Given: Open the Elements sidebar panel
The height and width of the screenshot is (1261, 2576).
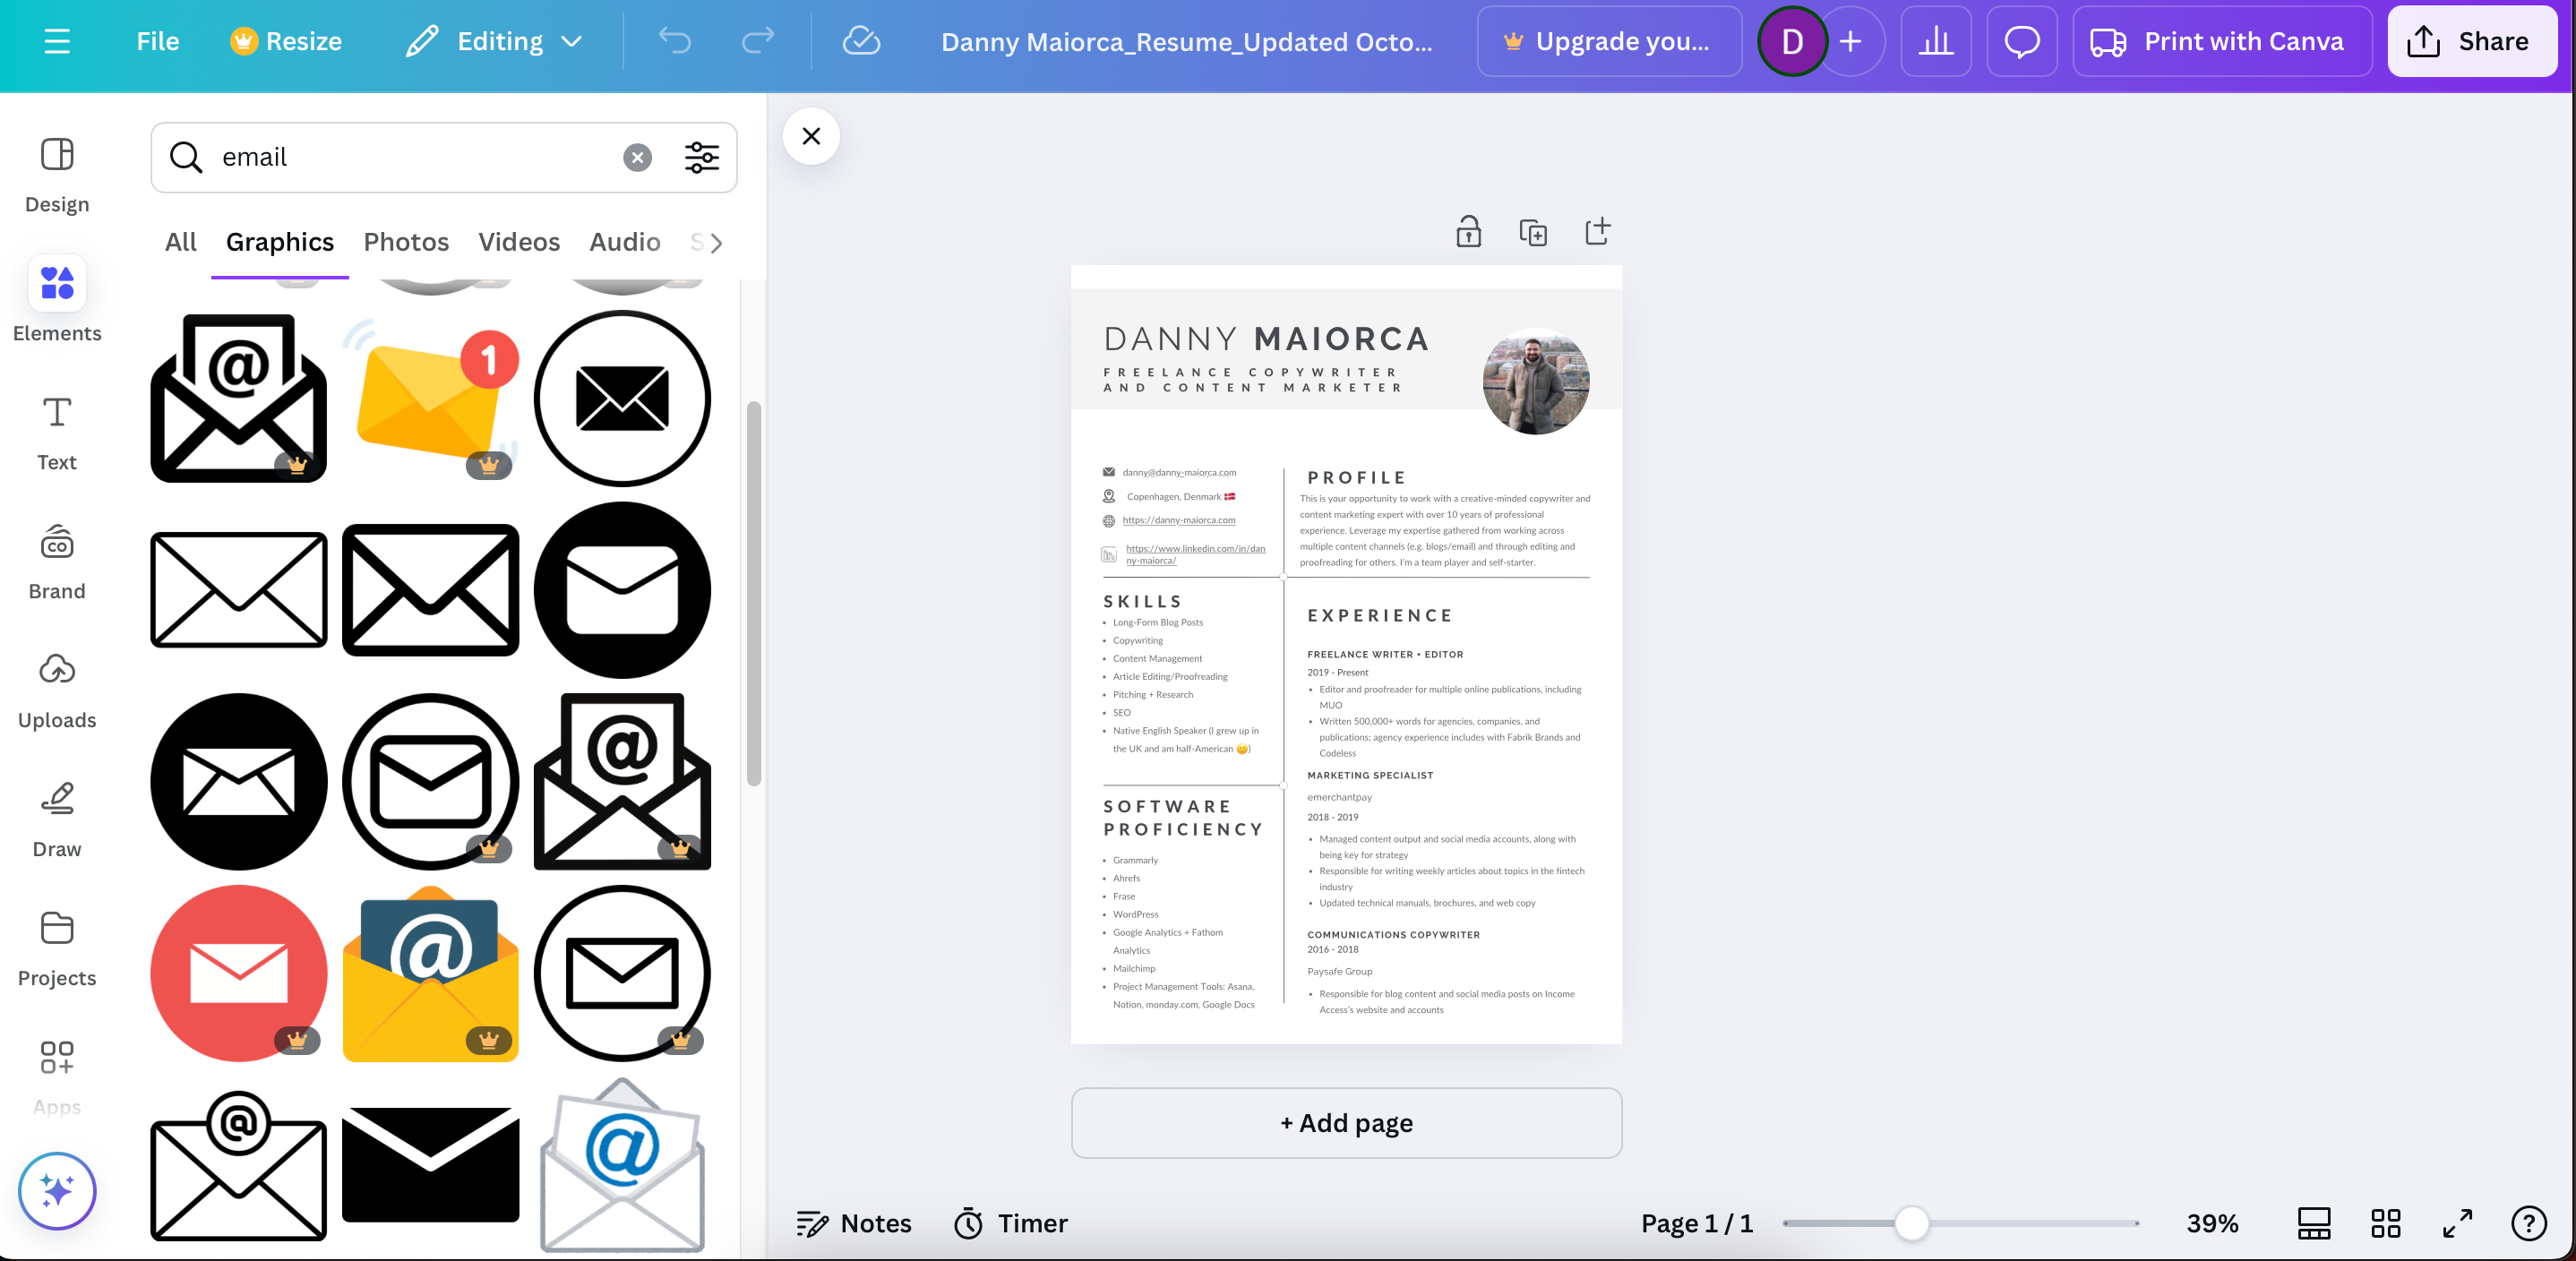Looking at the screenshot, I should pyautogui.click(x=57, y=301).
